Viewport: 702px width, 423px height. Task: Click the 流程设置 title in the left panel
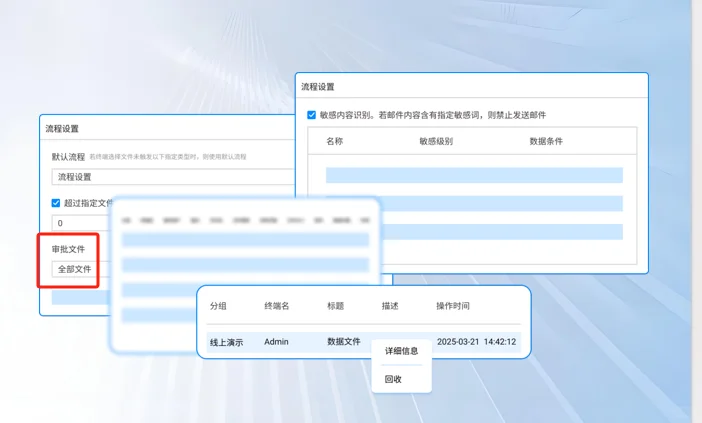click(x=62, y=129)
